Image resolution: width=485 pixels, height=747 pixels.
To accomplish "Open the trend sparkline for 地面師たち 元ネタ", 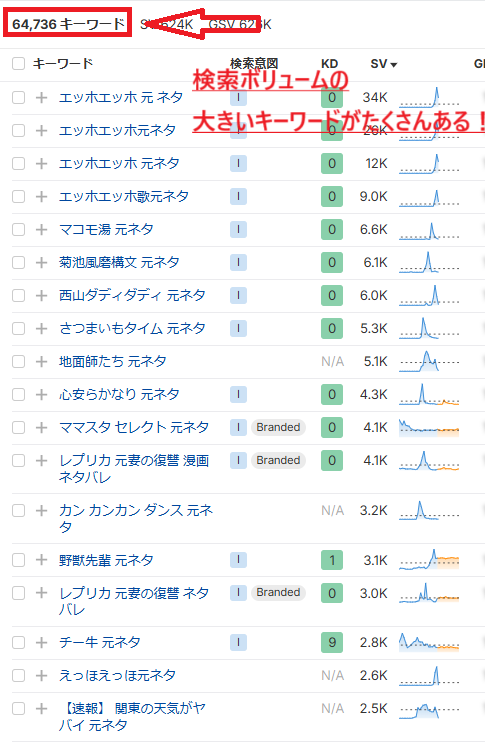I will (429, 362).
